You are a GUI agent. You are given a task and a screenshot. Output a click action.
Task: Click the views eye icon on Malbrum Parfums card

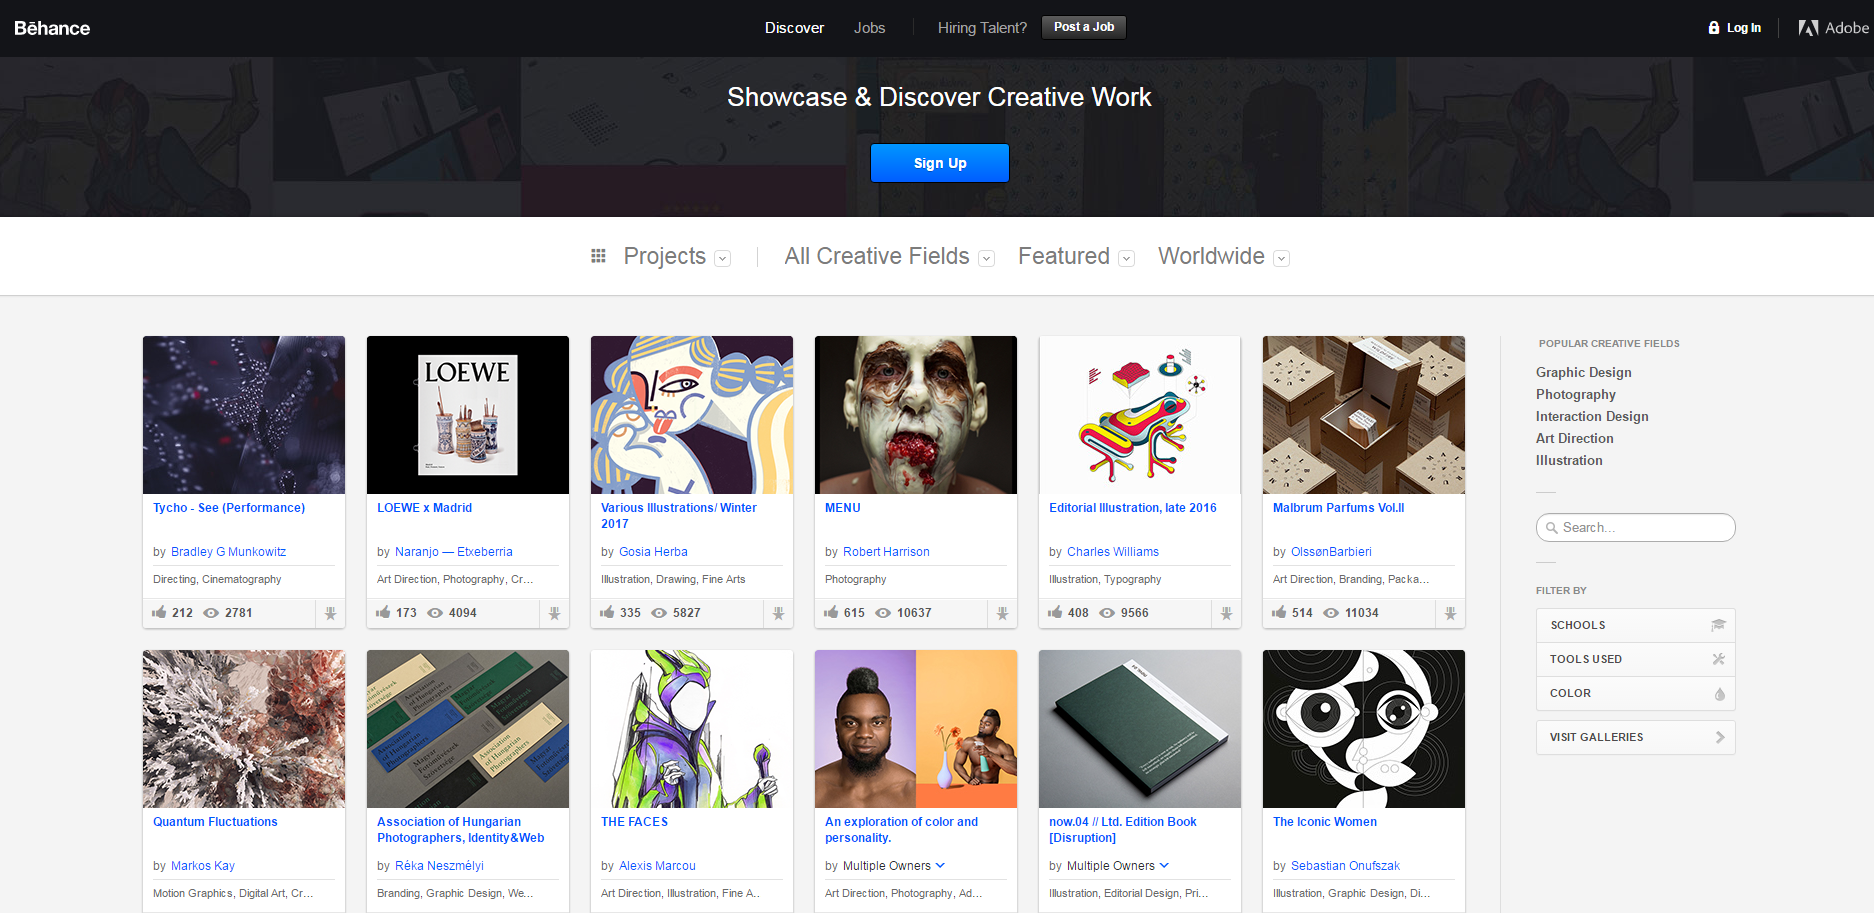(x=1331, y=613)
